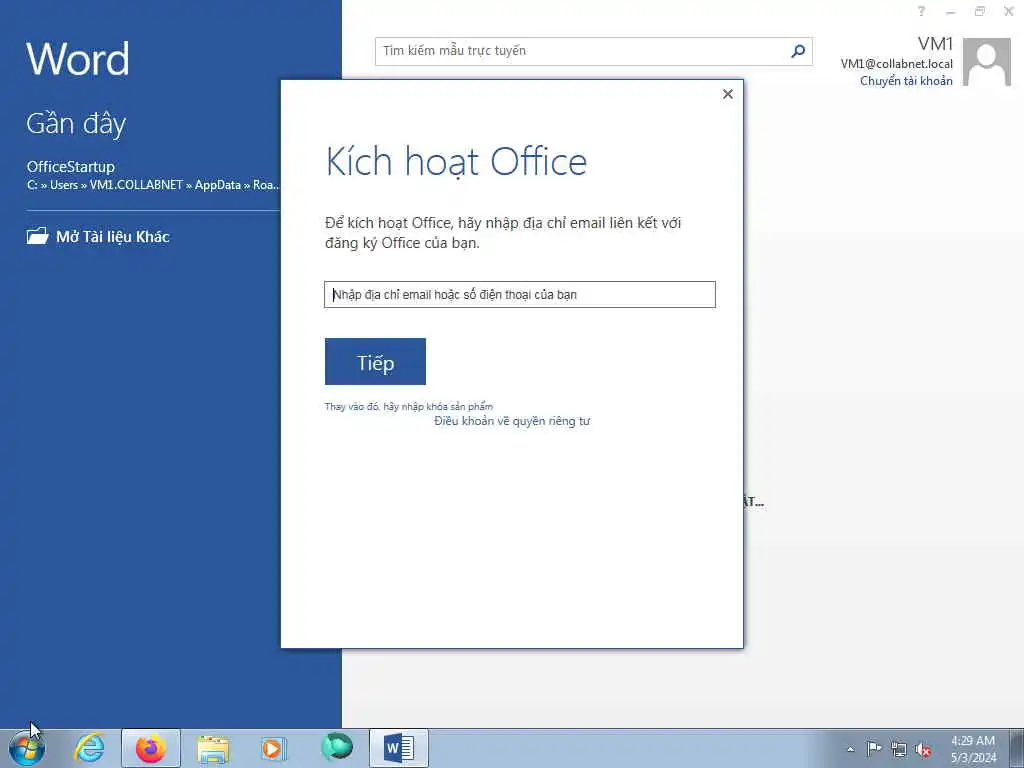The image size is (1024, 768).
Task: Open Firefox from the taskbar
Action: [151, 748]
